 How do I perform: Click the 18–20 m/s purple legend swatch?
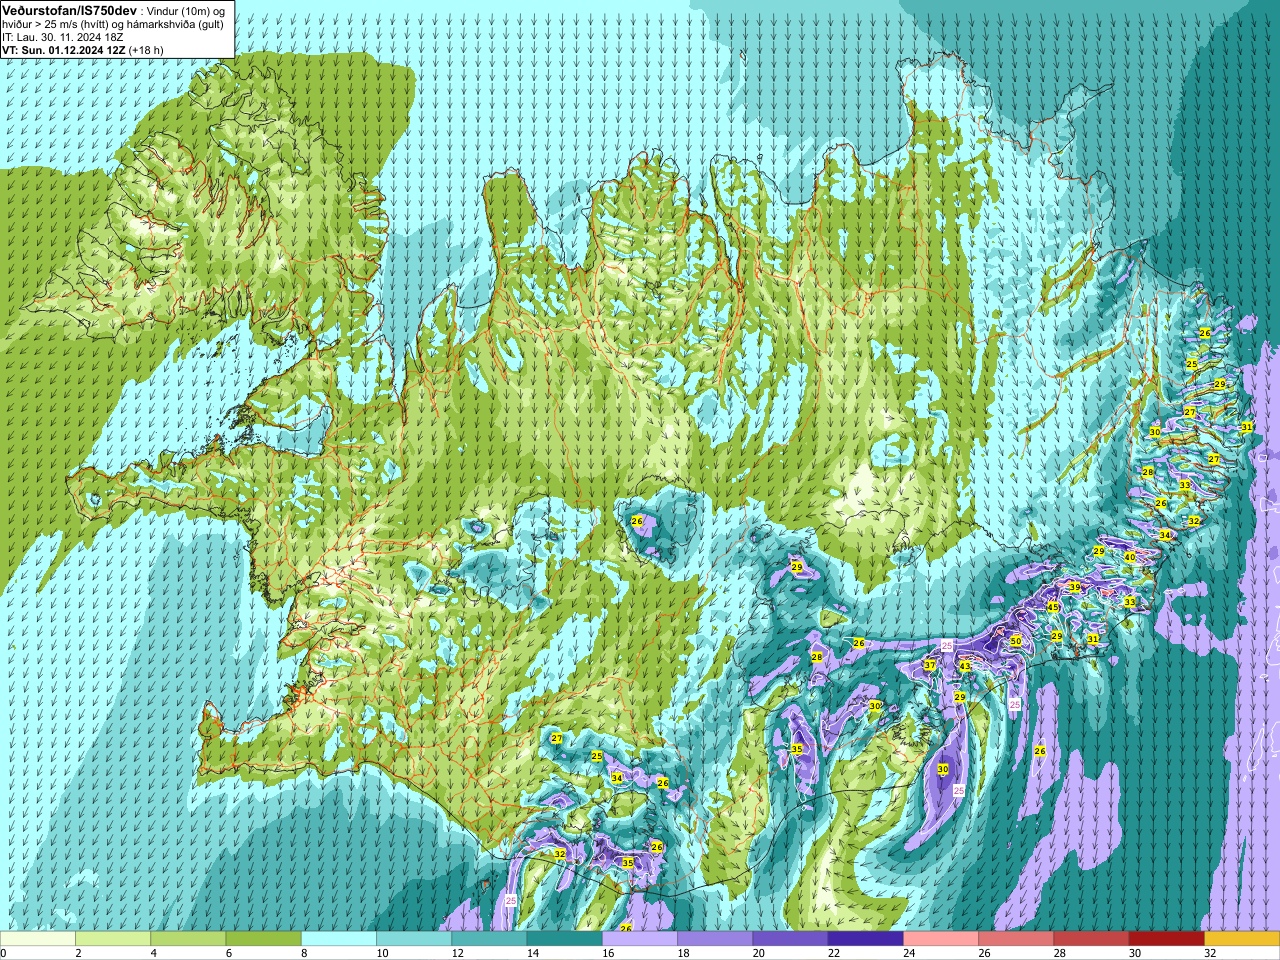tap(715, 939)
